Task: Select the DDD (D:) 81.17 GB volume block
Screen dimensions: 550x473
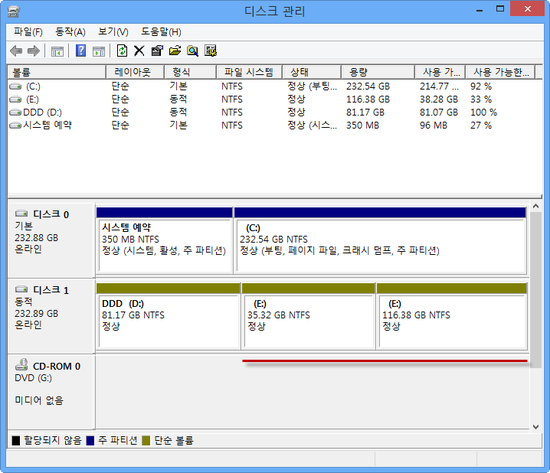Action: (x=168, y=316)
